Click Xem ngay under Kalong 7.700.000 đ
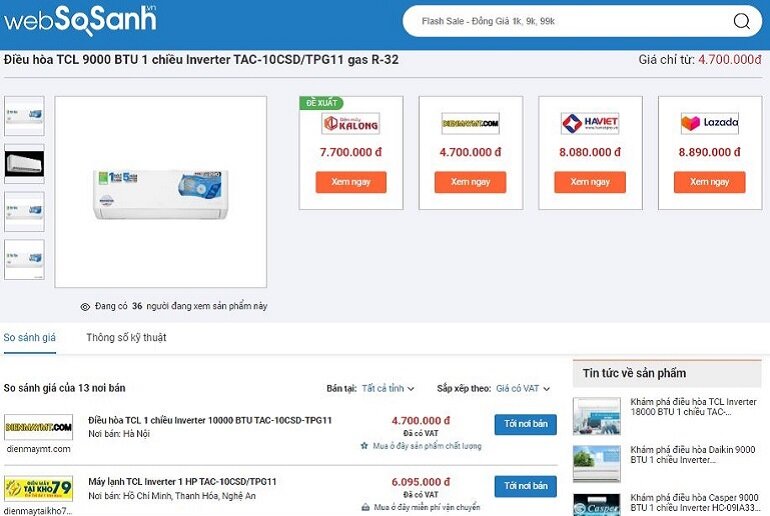Viewport: 770px width, 516px height. [x=351, y=182]
